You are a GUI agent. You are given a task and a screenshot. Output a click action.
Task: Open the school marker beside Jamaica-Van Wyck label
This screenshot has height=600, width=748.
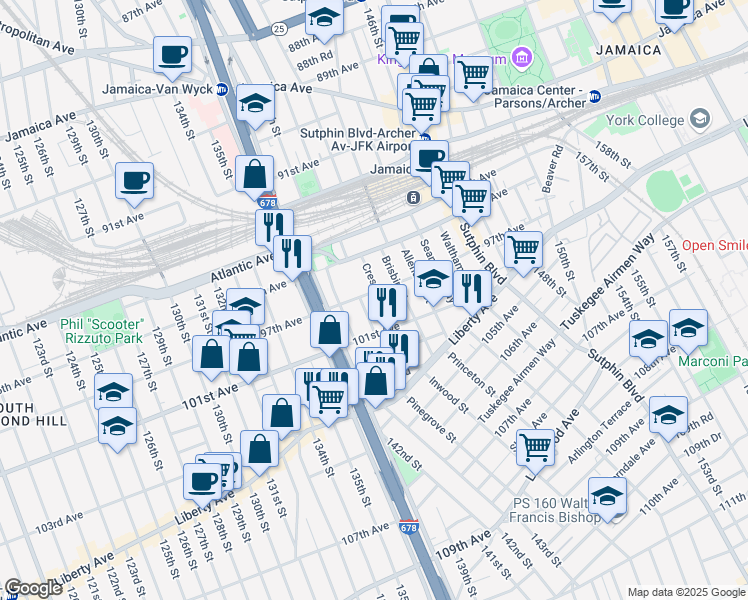(255, 104)
